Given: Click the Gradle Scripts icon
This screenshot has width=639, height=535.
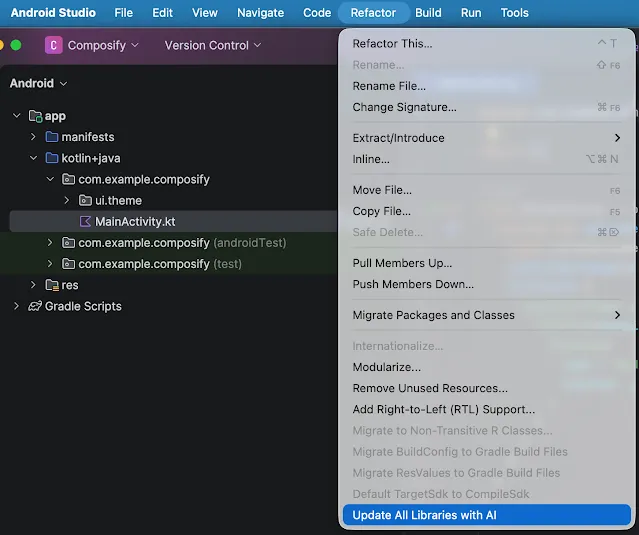Looking at the screenshot, I should (x=34, y=306).
